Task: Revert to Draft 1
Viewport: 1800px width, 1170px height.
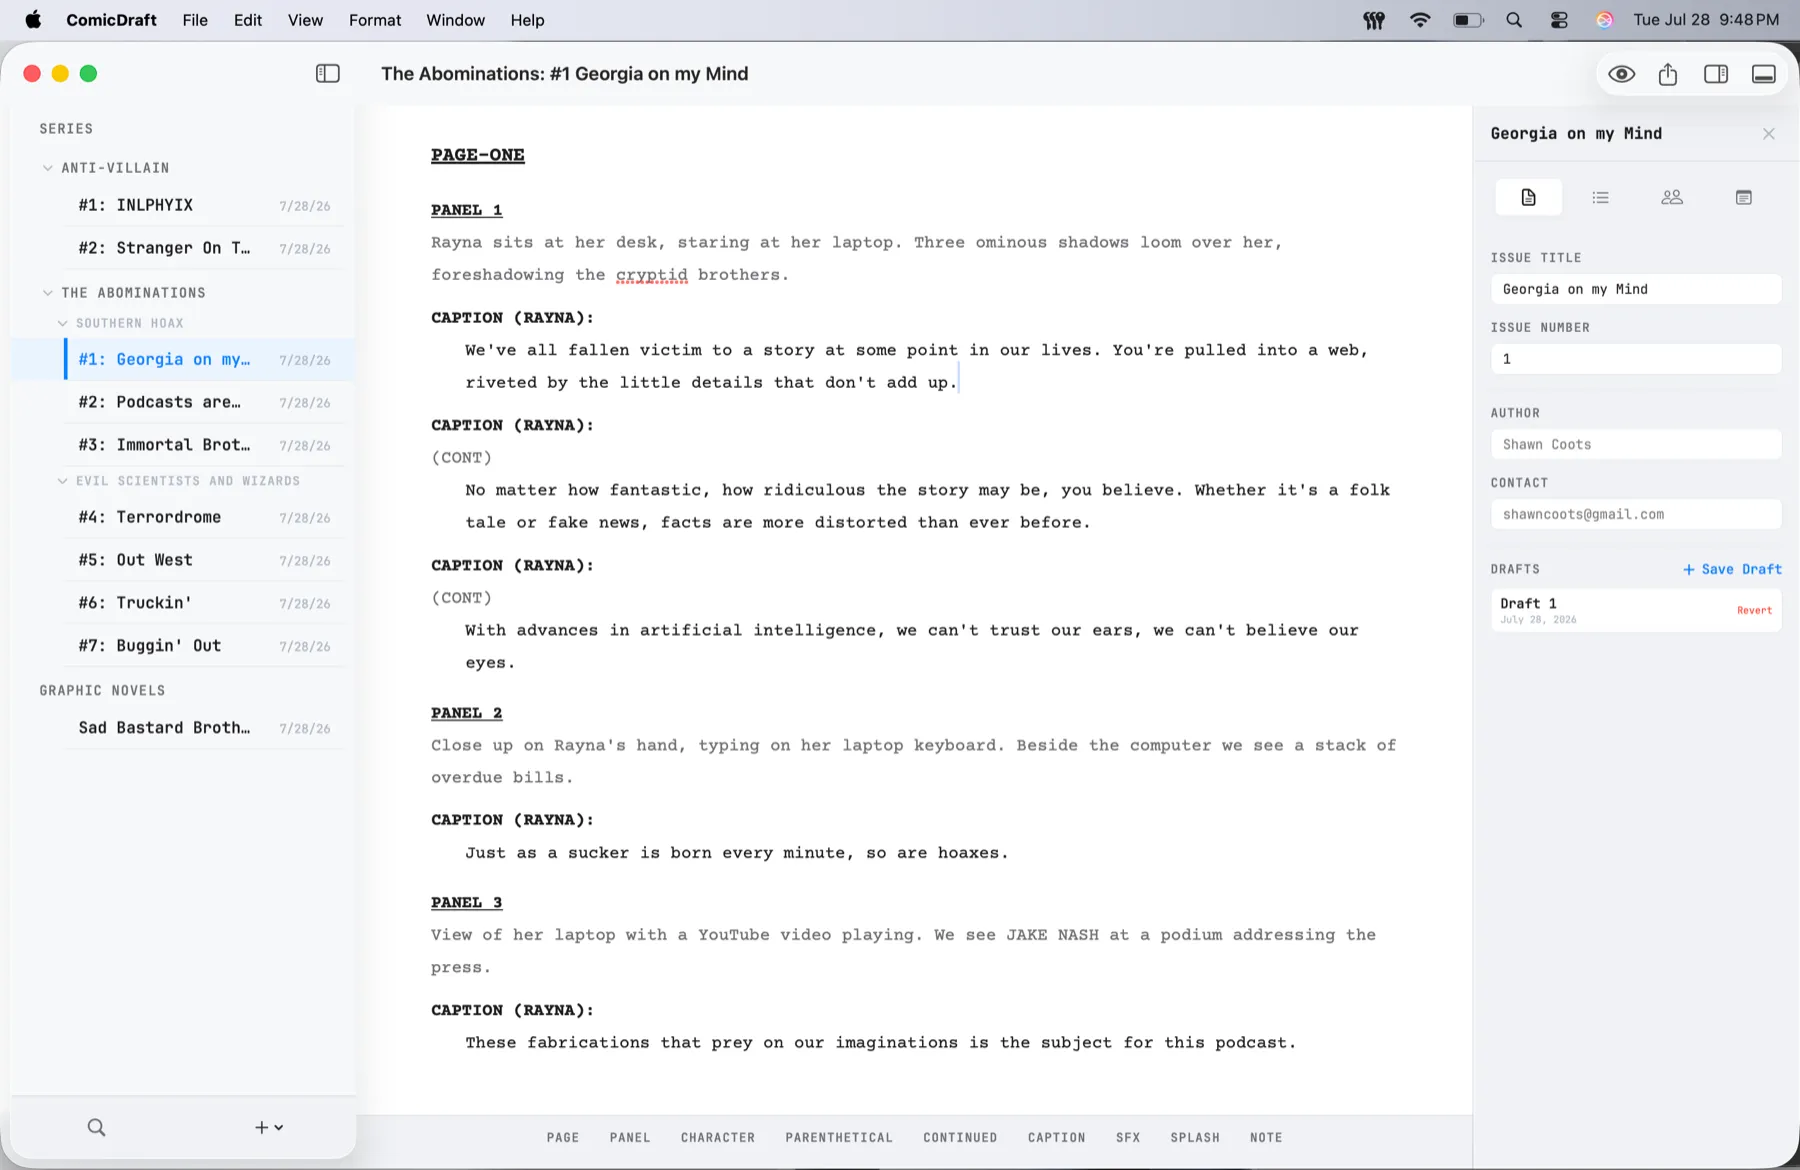Action: click(1754, 610)
